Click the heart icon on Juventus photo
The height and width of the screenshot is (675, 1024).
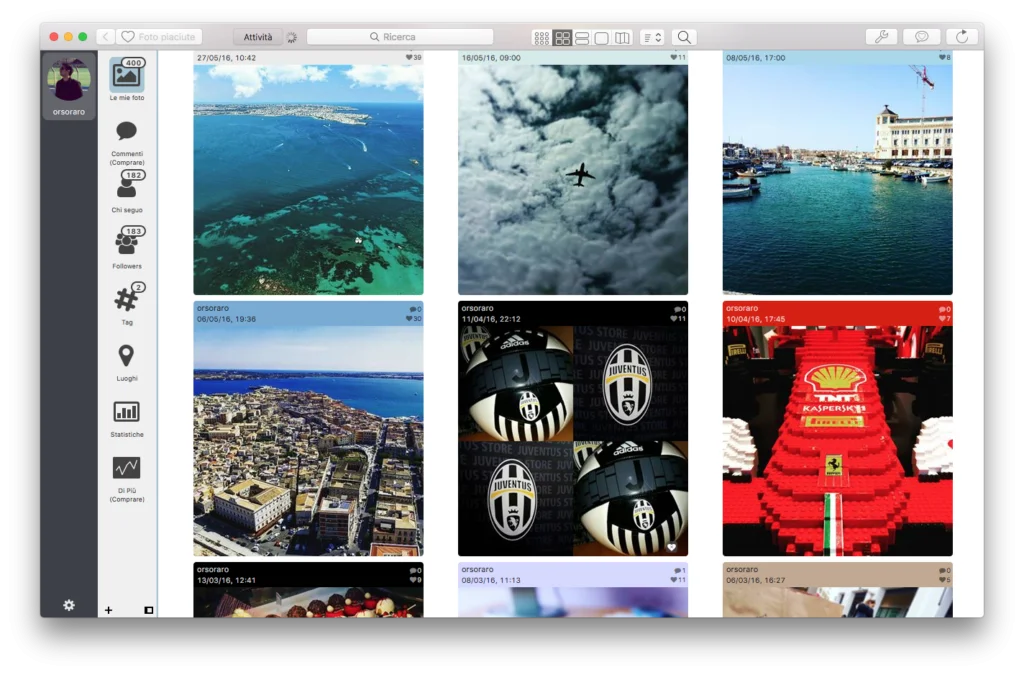click(x=671, y=547)
